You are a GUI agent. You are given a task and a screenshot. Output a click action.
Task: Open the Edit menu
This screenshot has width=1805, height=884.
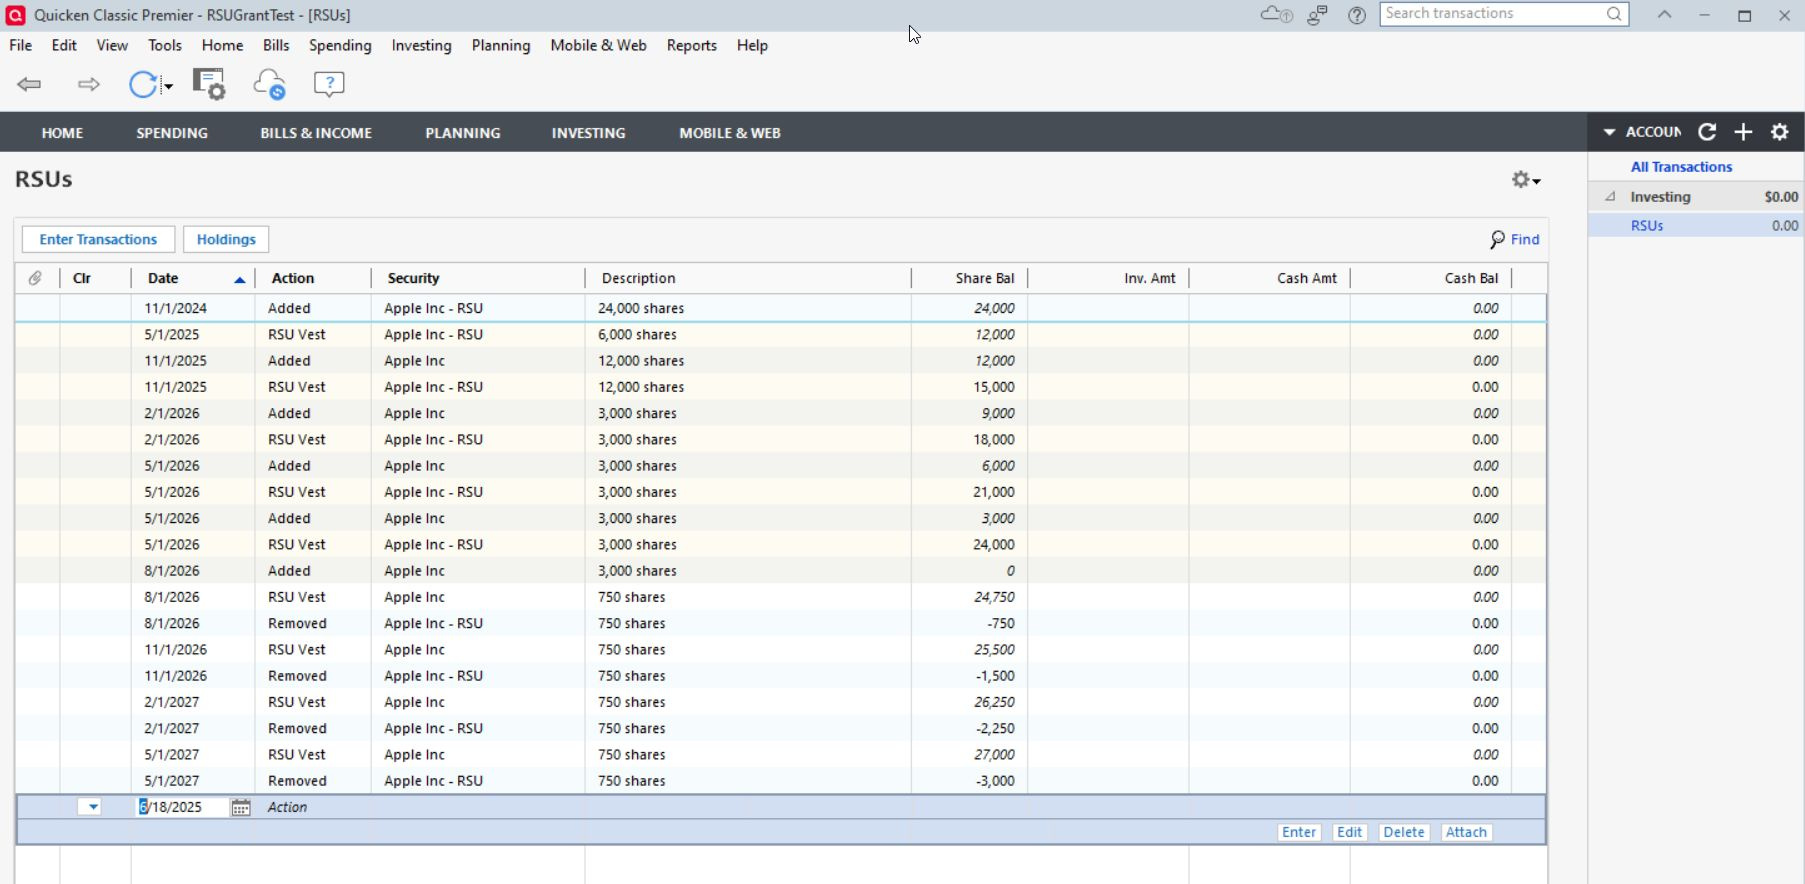[x=64, y=46]
